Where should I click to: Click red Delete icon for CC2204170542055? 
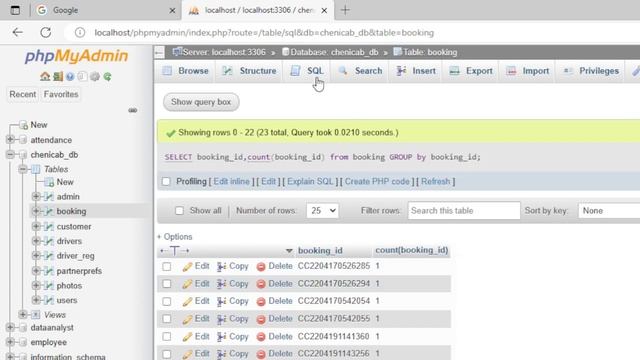pyautogui.click(x=261, y=319)
